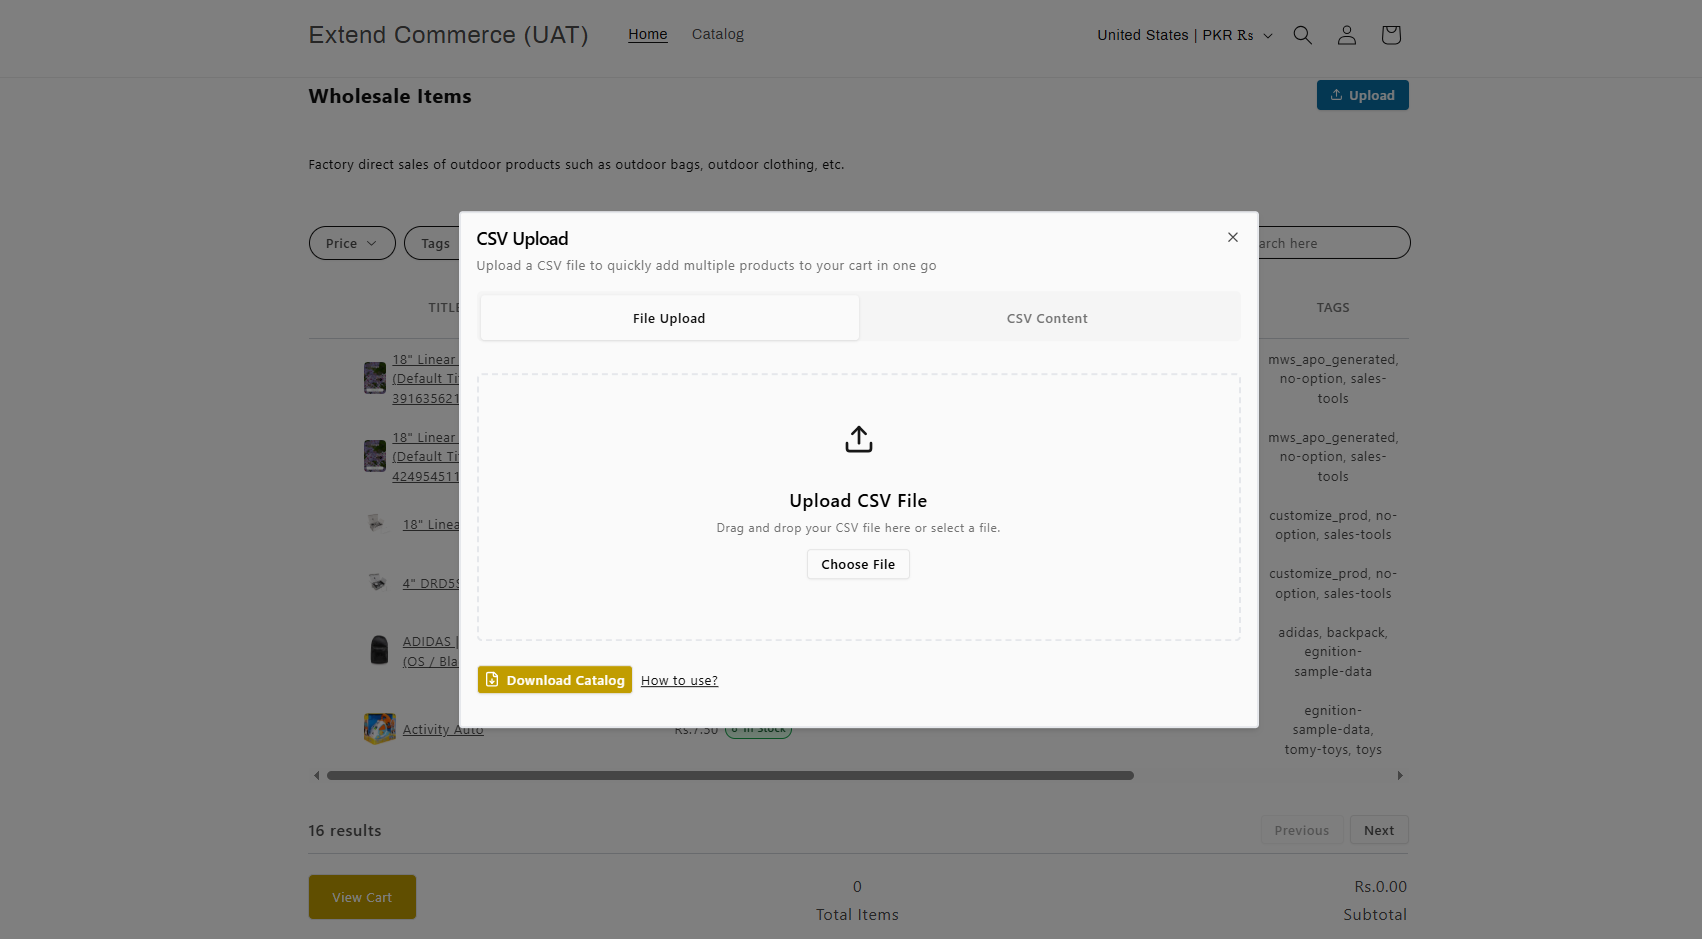Open the search magnifier icon in header

(1302, 35)
